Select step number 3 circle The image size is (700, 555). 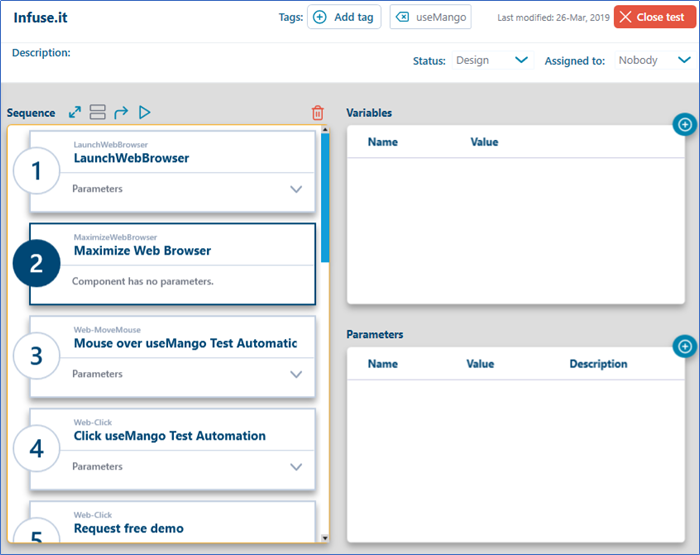tap(37, 356)
